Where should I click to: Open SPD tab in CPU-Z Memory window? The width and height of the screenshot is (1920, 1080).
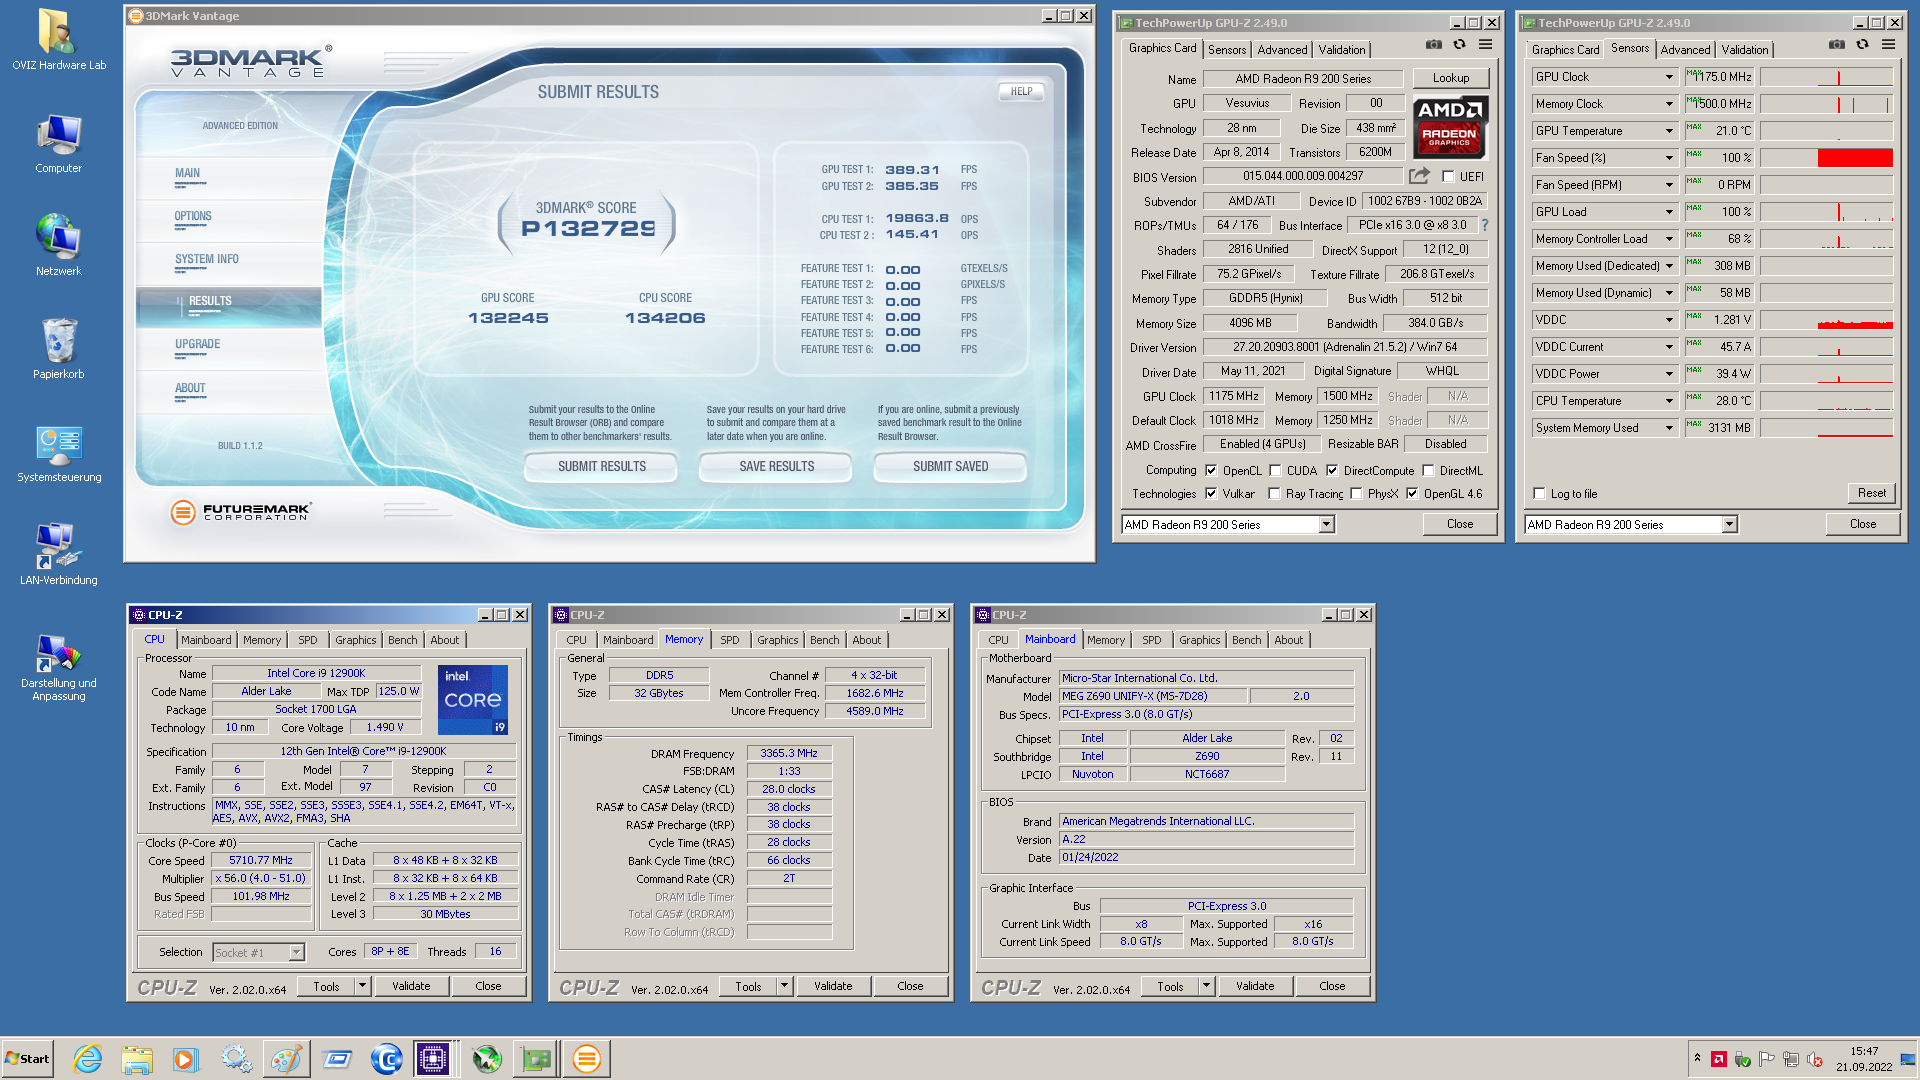tap(730, 640)
